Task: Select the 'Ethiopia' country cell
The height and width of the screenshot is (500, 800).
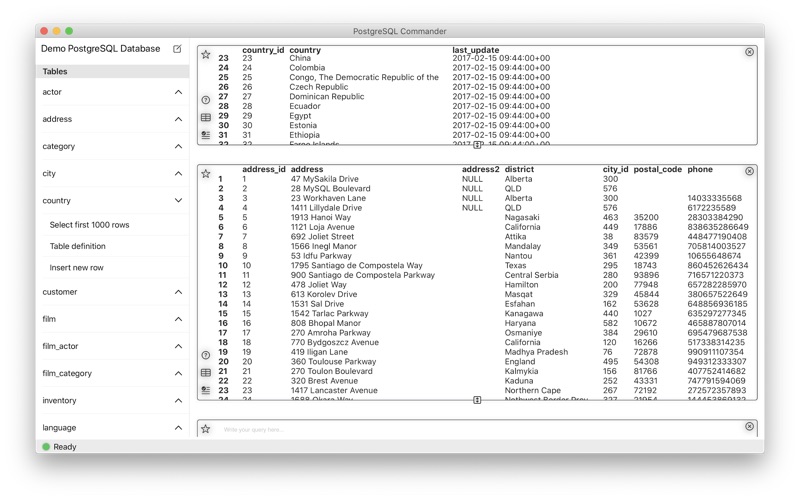Action: coord(304,135)
